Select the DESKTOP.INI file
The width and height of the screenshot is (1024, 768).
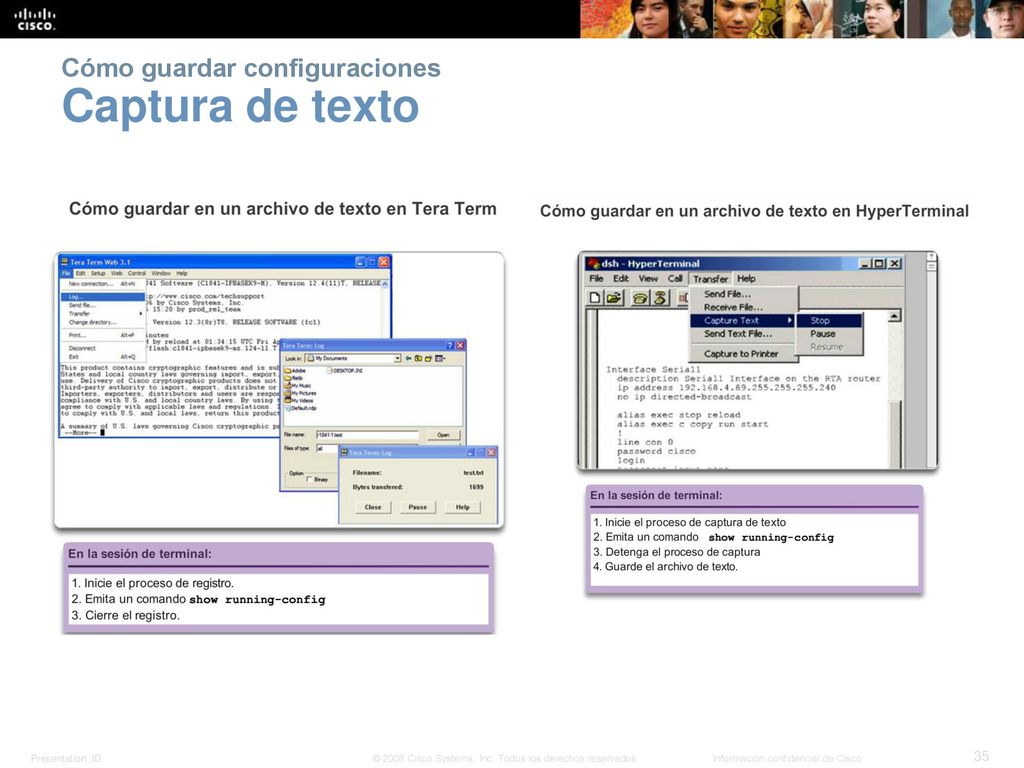pyautogui.click(x=344, y=370)
